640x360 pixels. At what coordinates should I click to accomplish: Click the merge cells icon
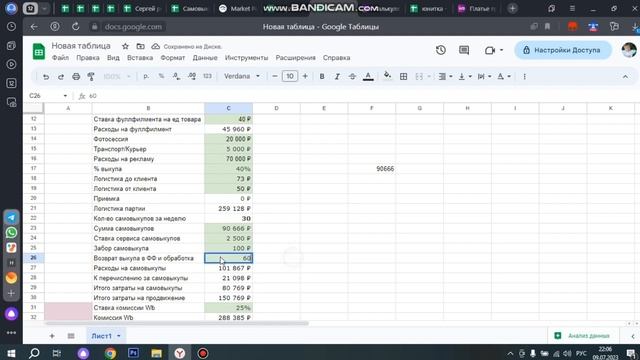pyautogui.click(x=419, y=76)
